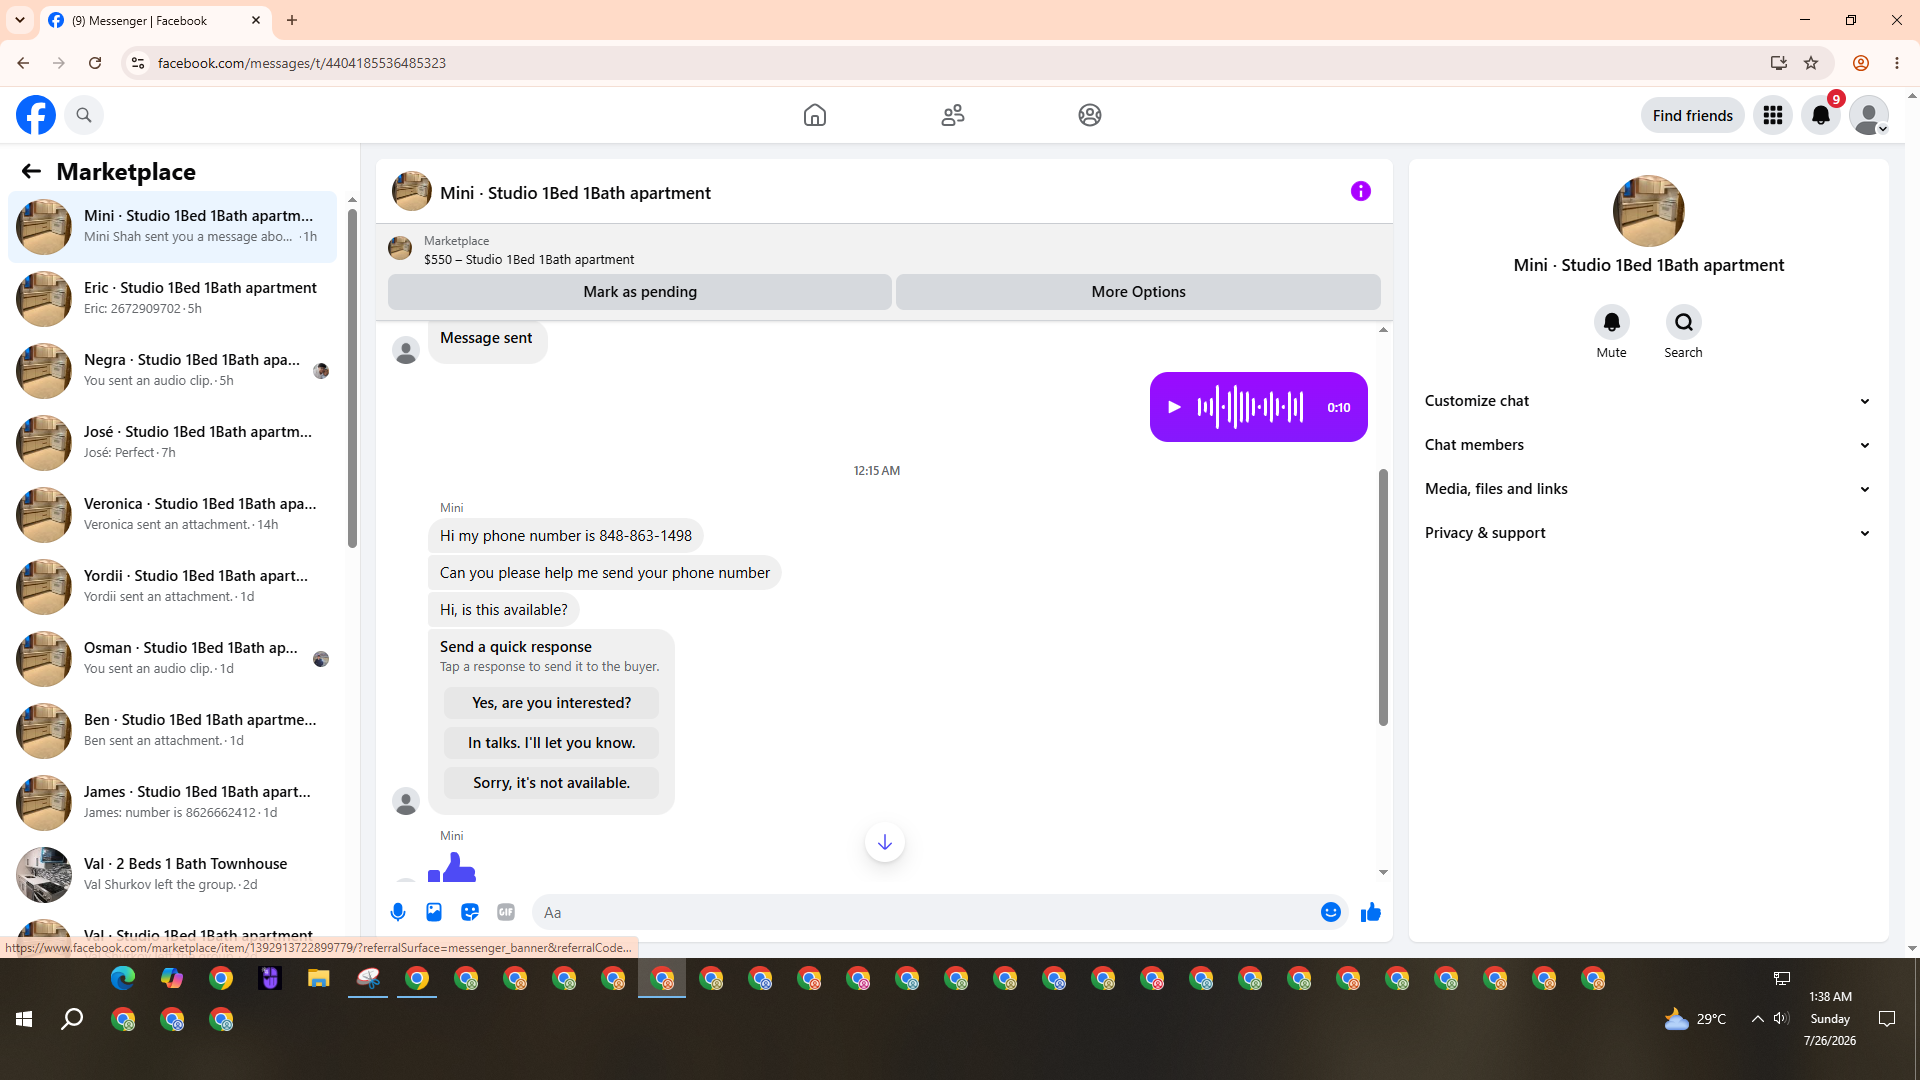Open the Friends icon in top navigation
The image size is (1920, 1080).
[x=953, y=115]
